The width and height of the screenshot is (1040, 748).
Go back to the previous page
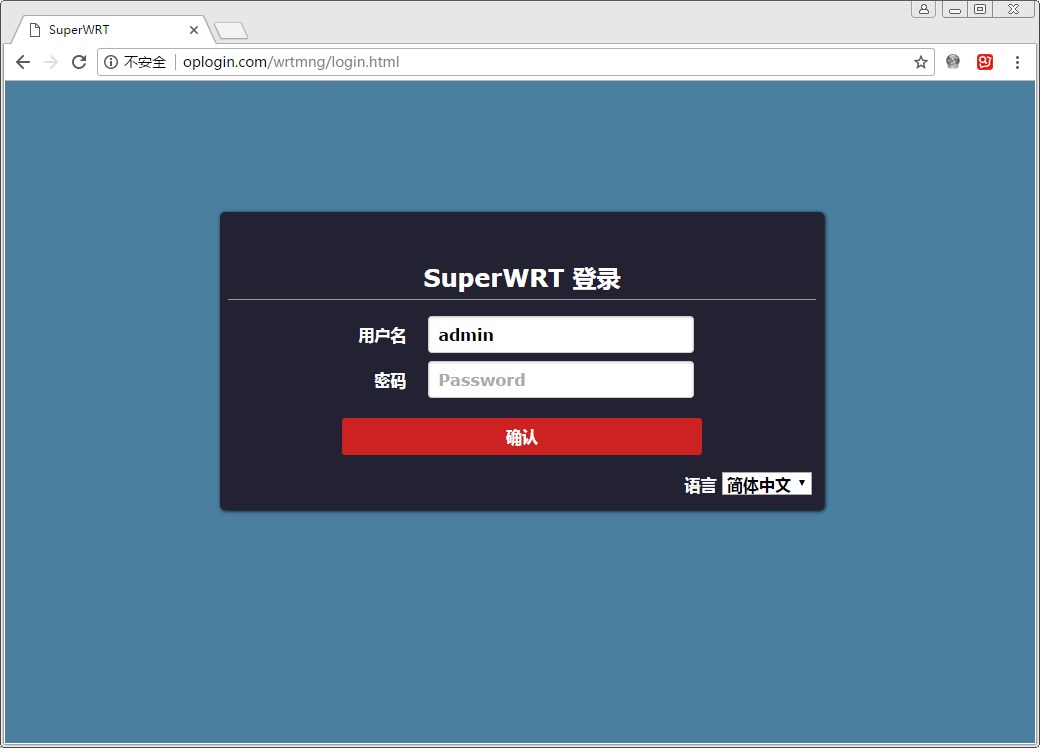tap(23, 62)
